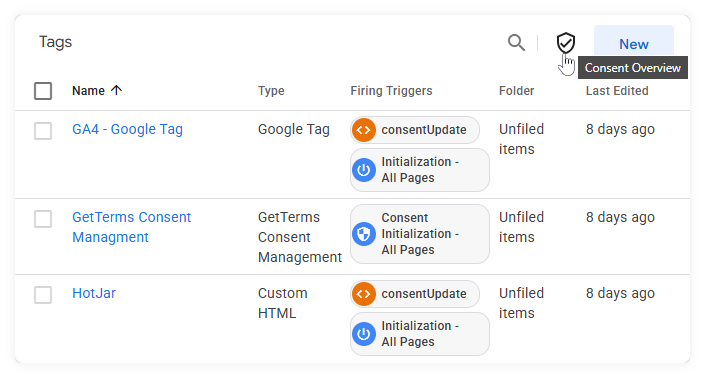This screenshot has height=378, width=705.
Task: Toggle the select-all tags checkbox
Action: point(43,91)
